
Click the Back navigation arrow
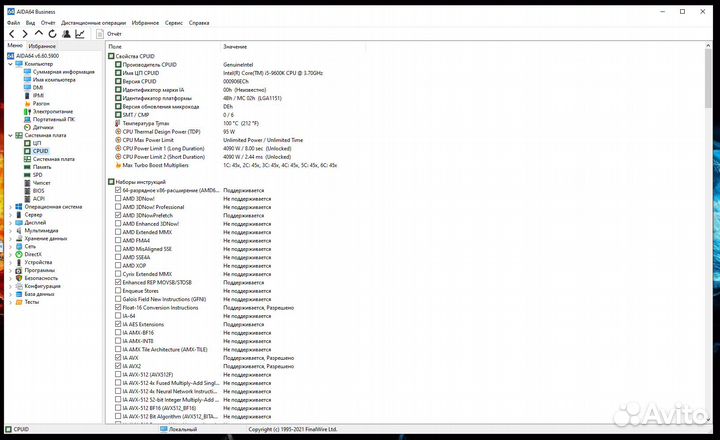tap(12, 34)
